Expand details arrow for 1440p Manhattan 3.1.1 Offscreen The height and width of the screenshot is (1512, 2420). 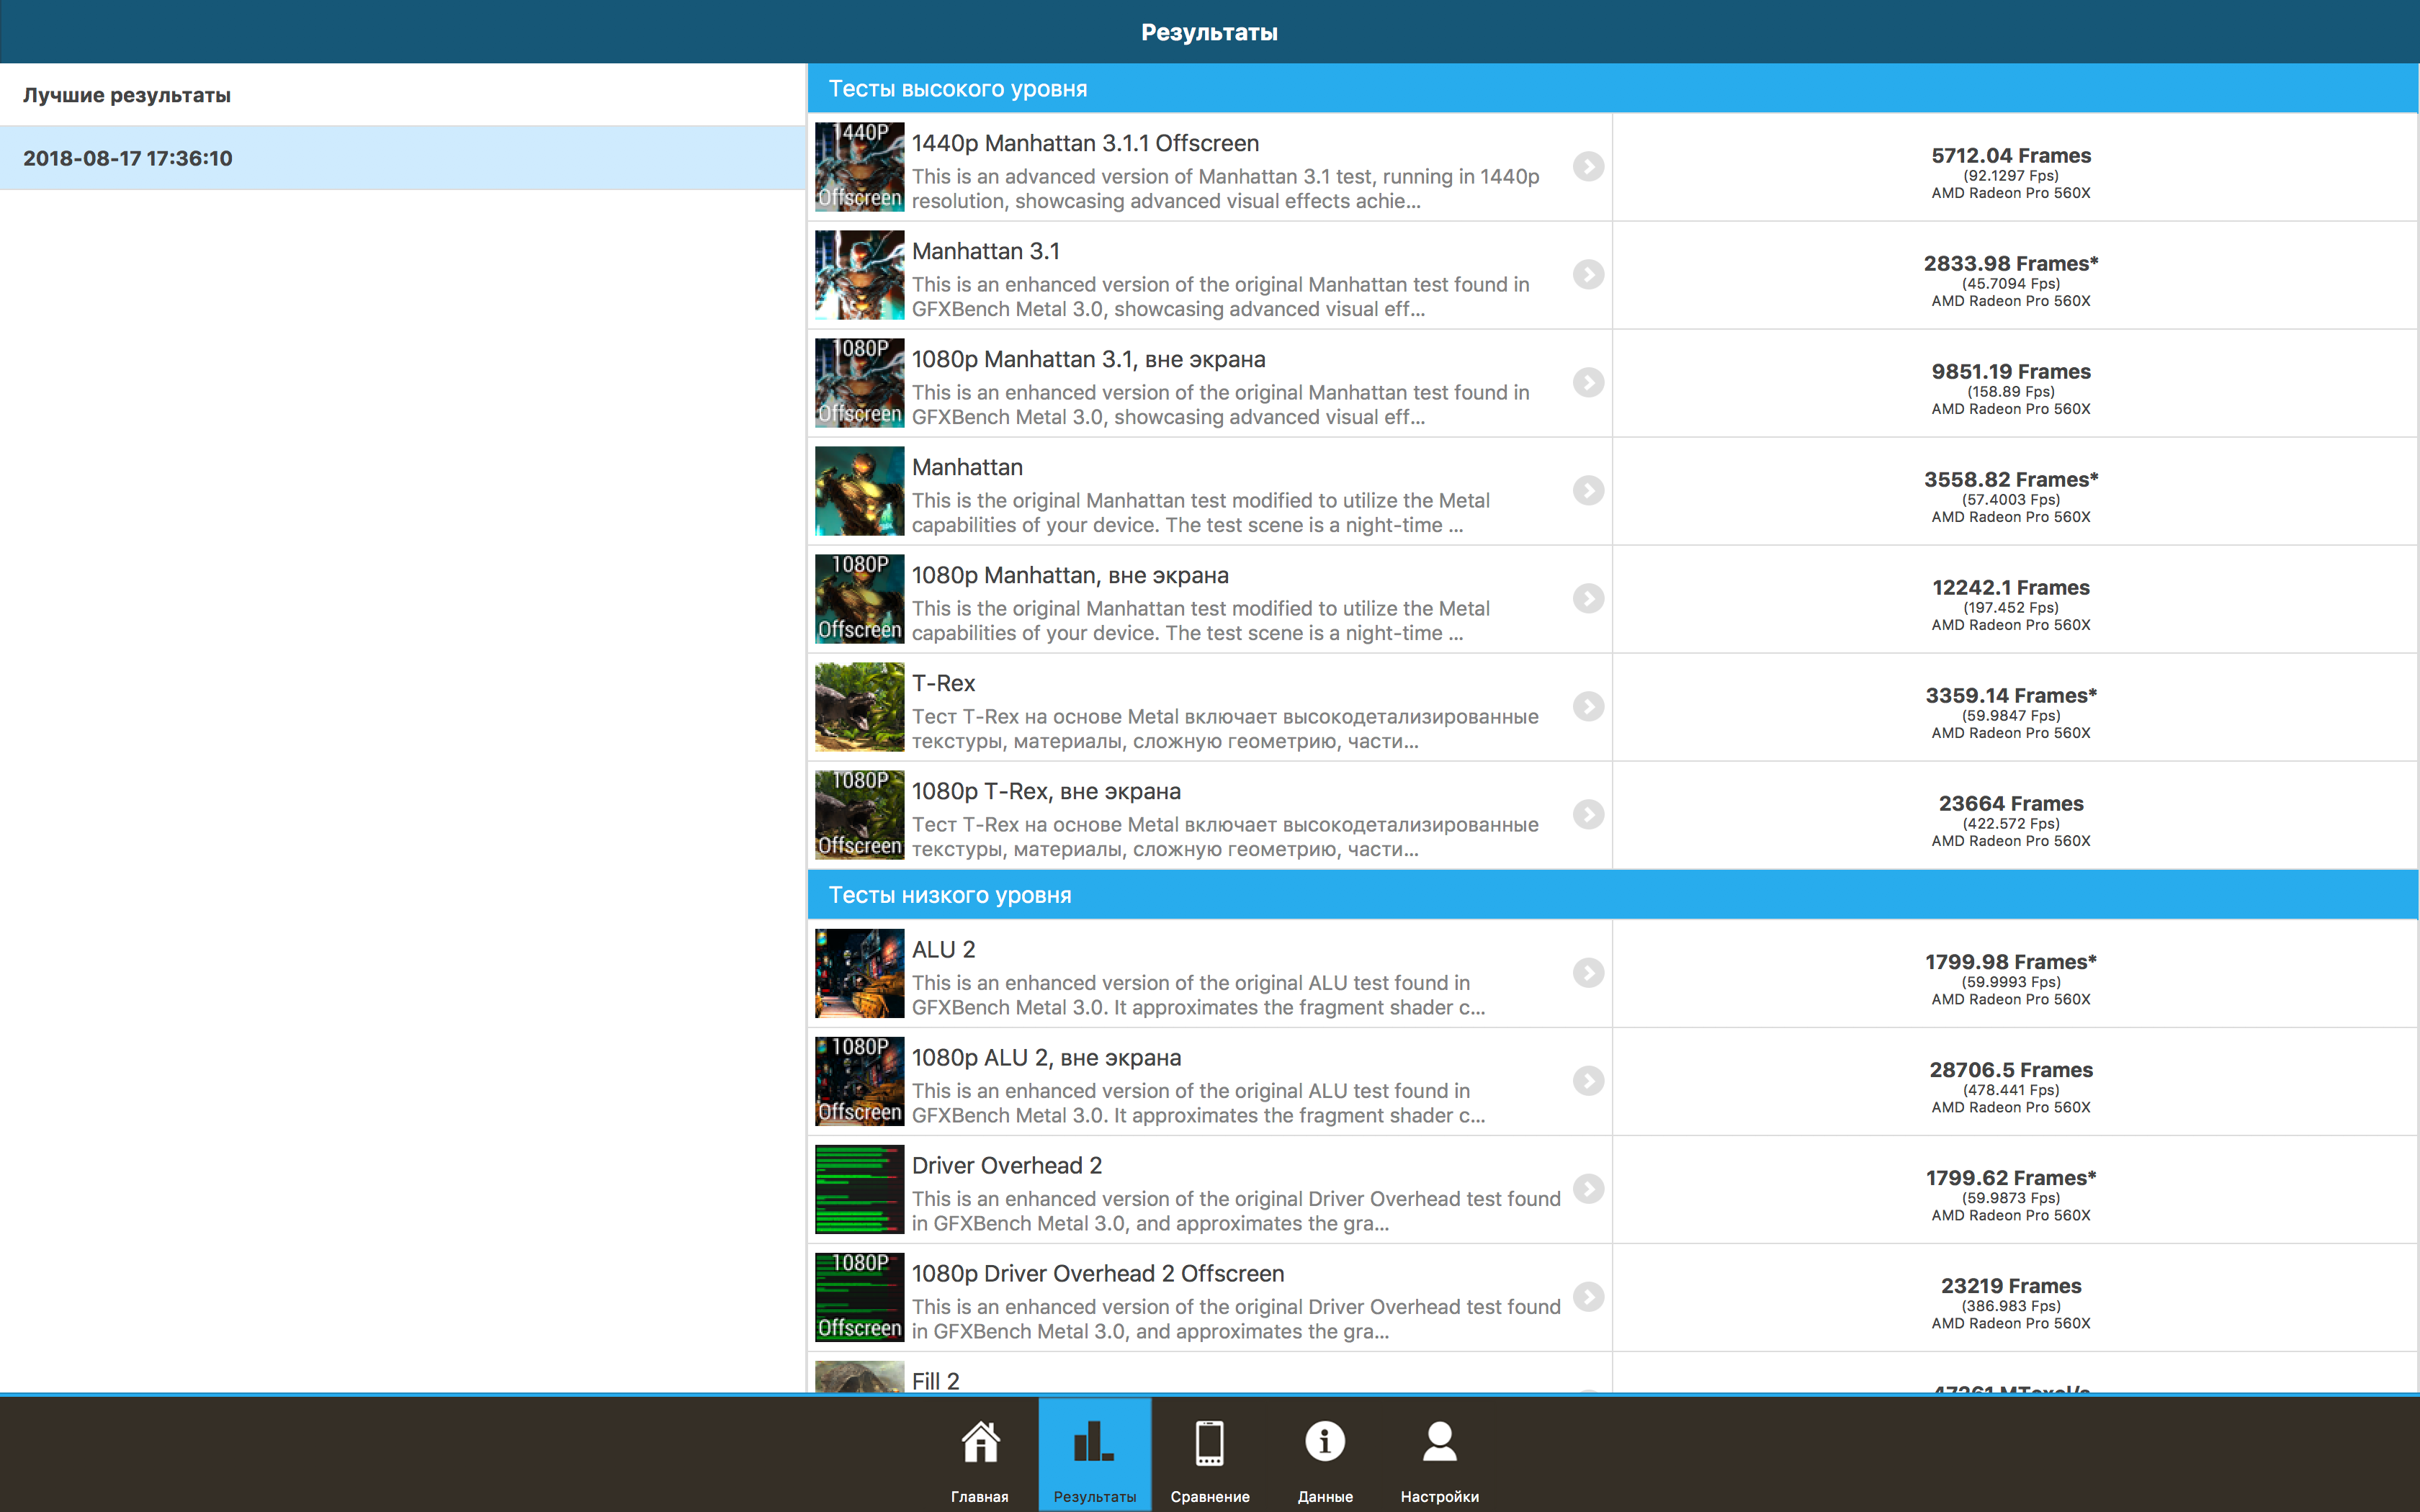(1588, 166)
